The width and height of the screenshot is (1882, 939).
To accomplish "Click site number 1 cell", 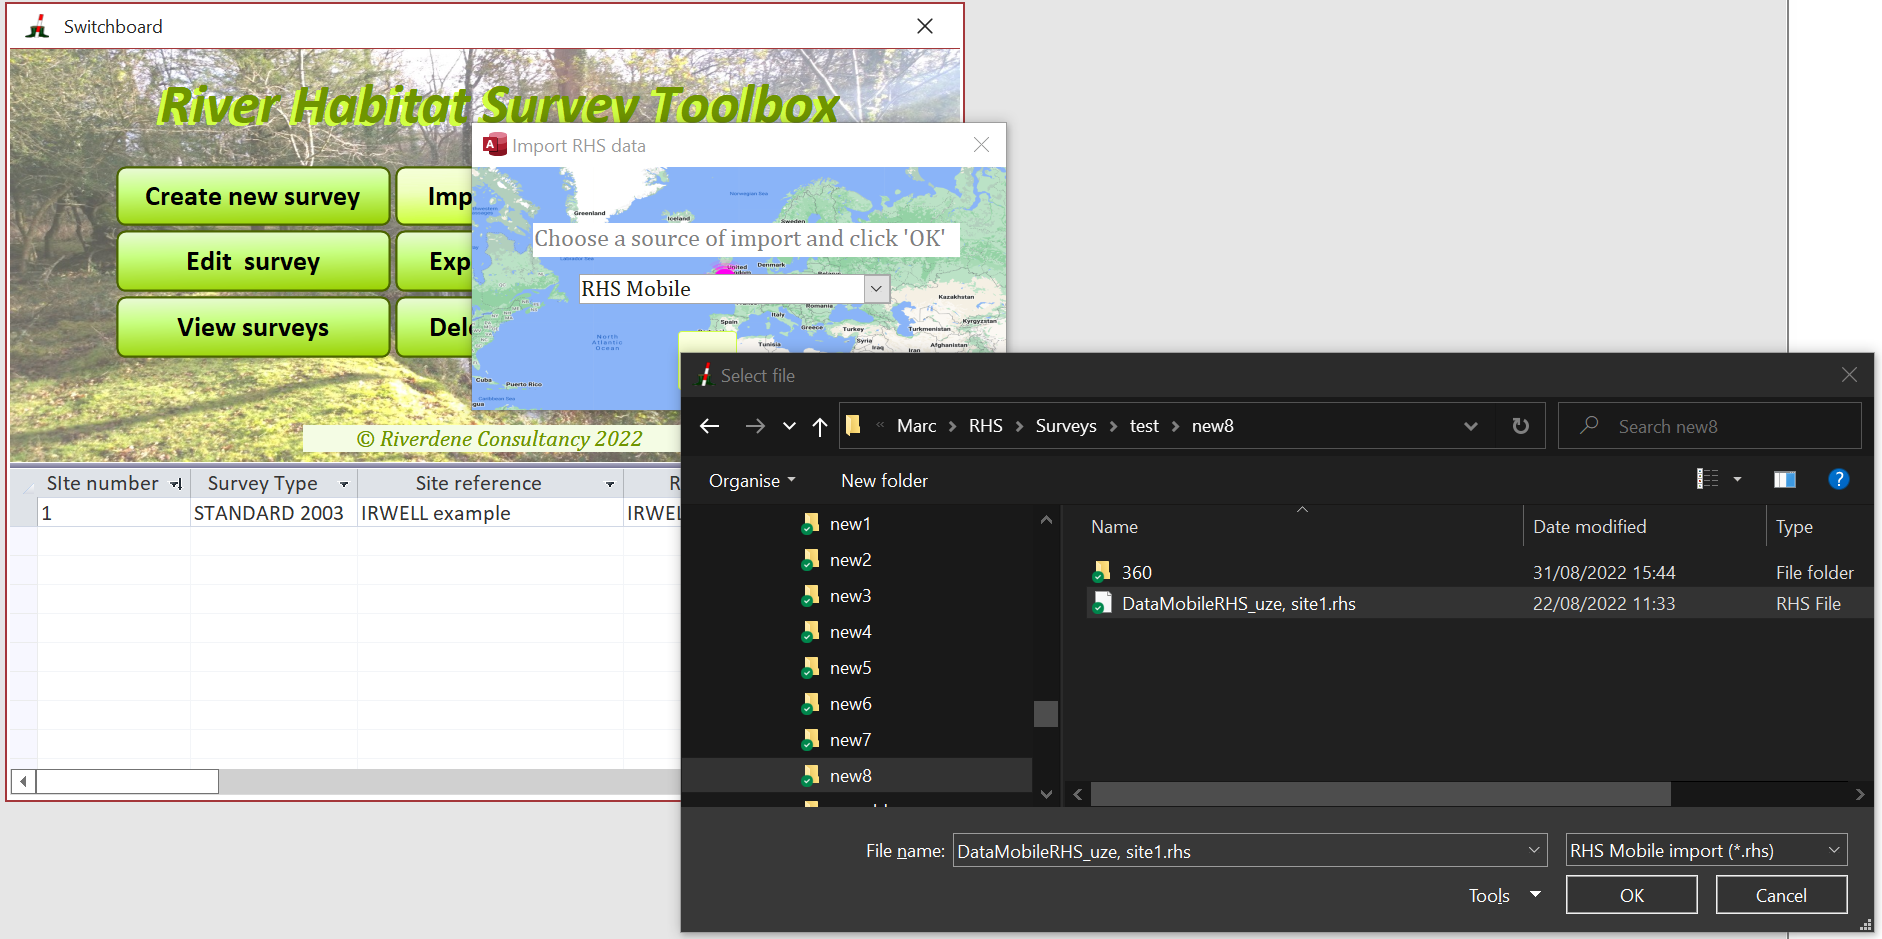I will (x=114, y=513).
